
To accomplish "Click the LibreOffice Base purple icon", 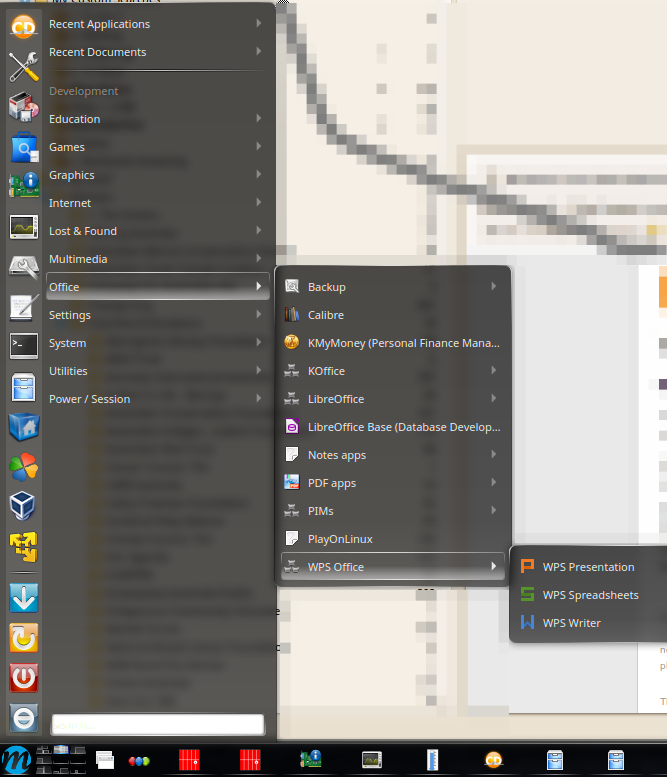I will 292,427.
